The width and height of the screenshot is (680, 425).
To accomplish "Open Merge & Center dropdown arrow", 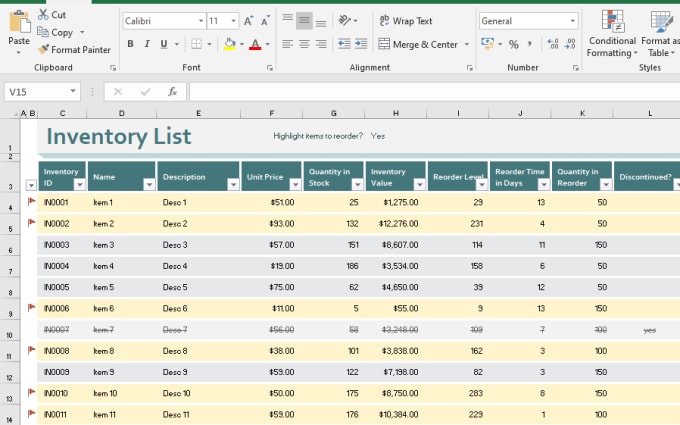I will click(467, 44).
